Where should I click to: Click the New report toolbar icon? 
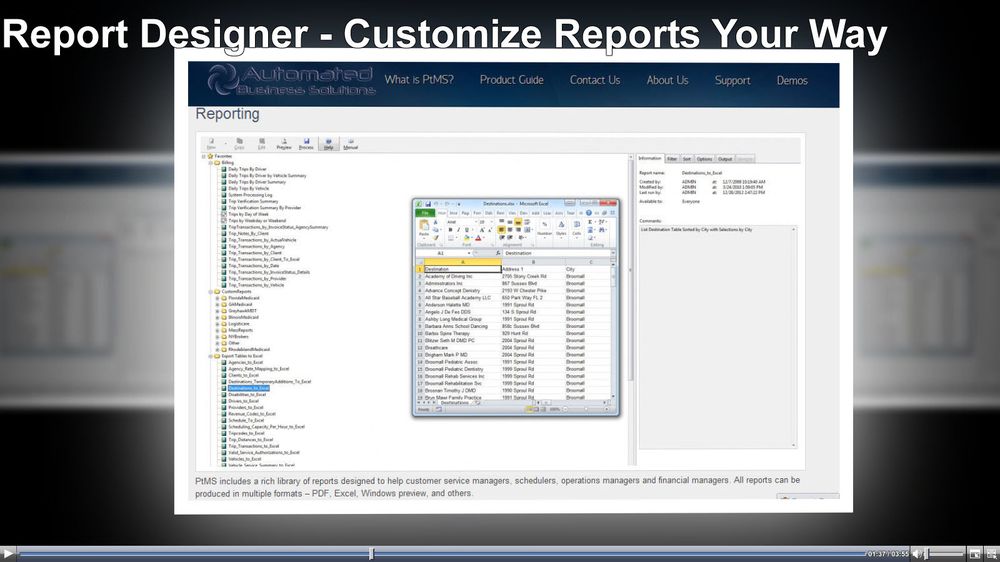tap(211, 144)
